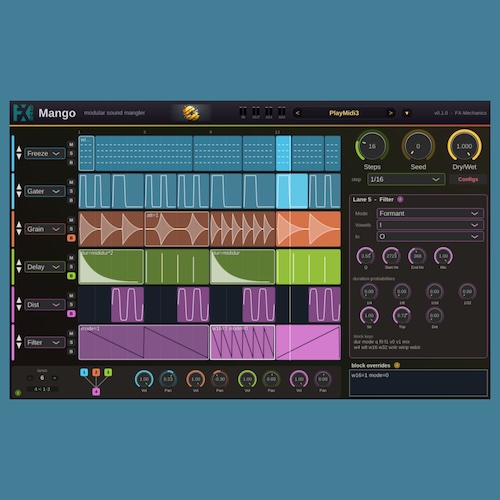Mute the Gater lane
The height and width of the screenshot is (500, 500).
(71, 182)
